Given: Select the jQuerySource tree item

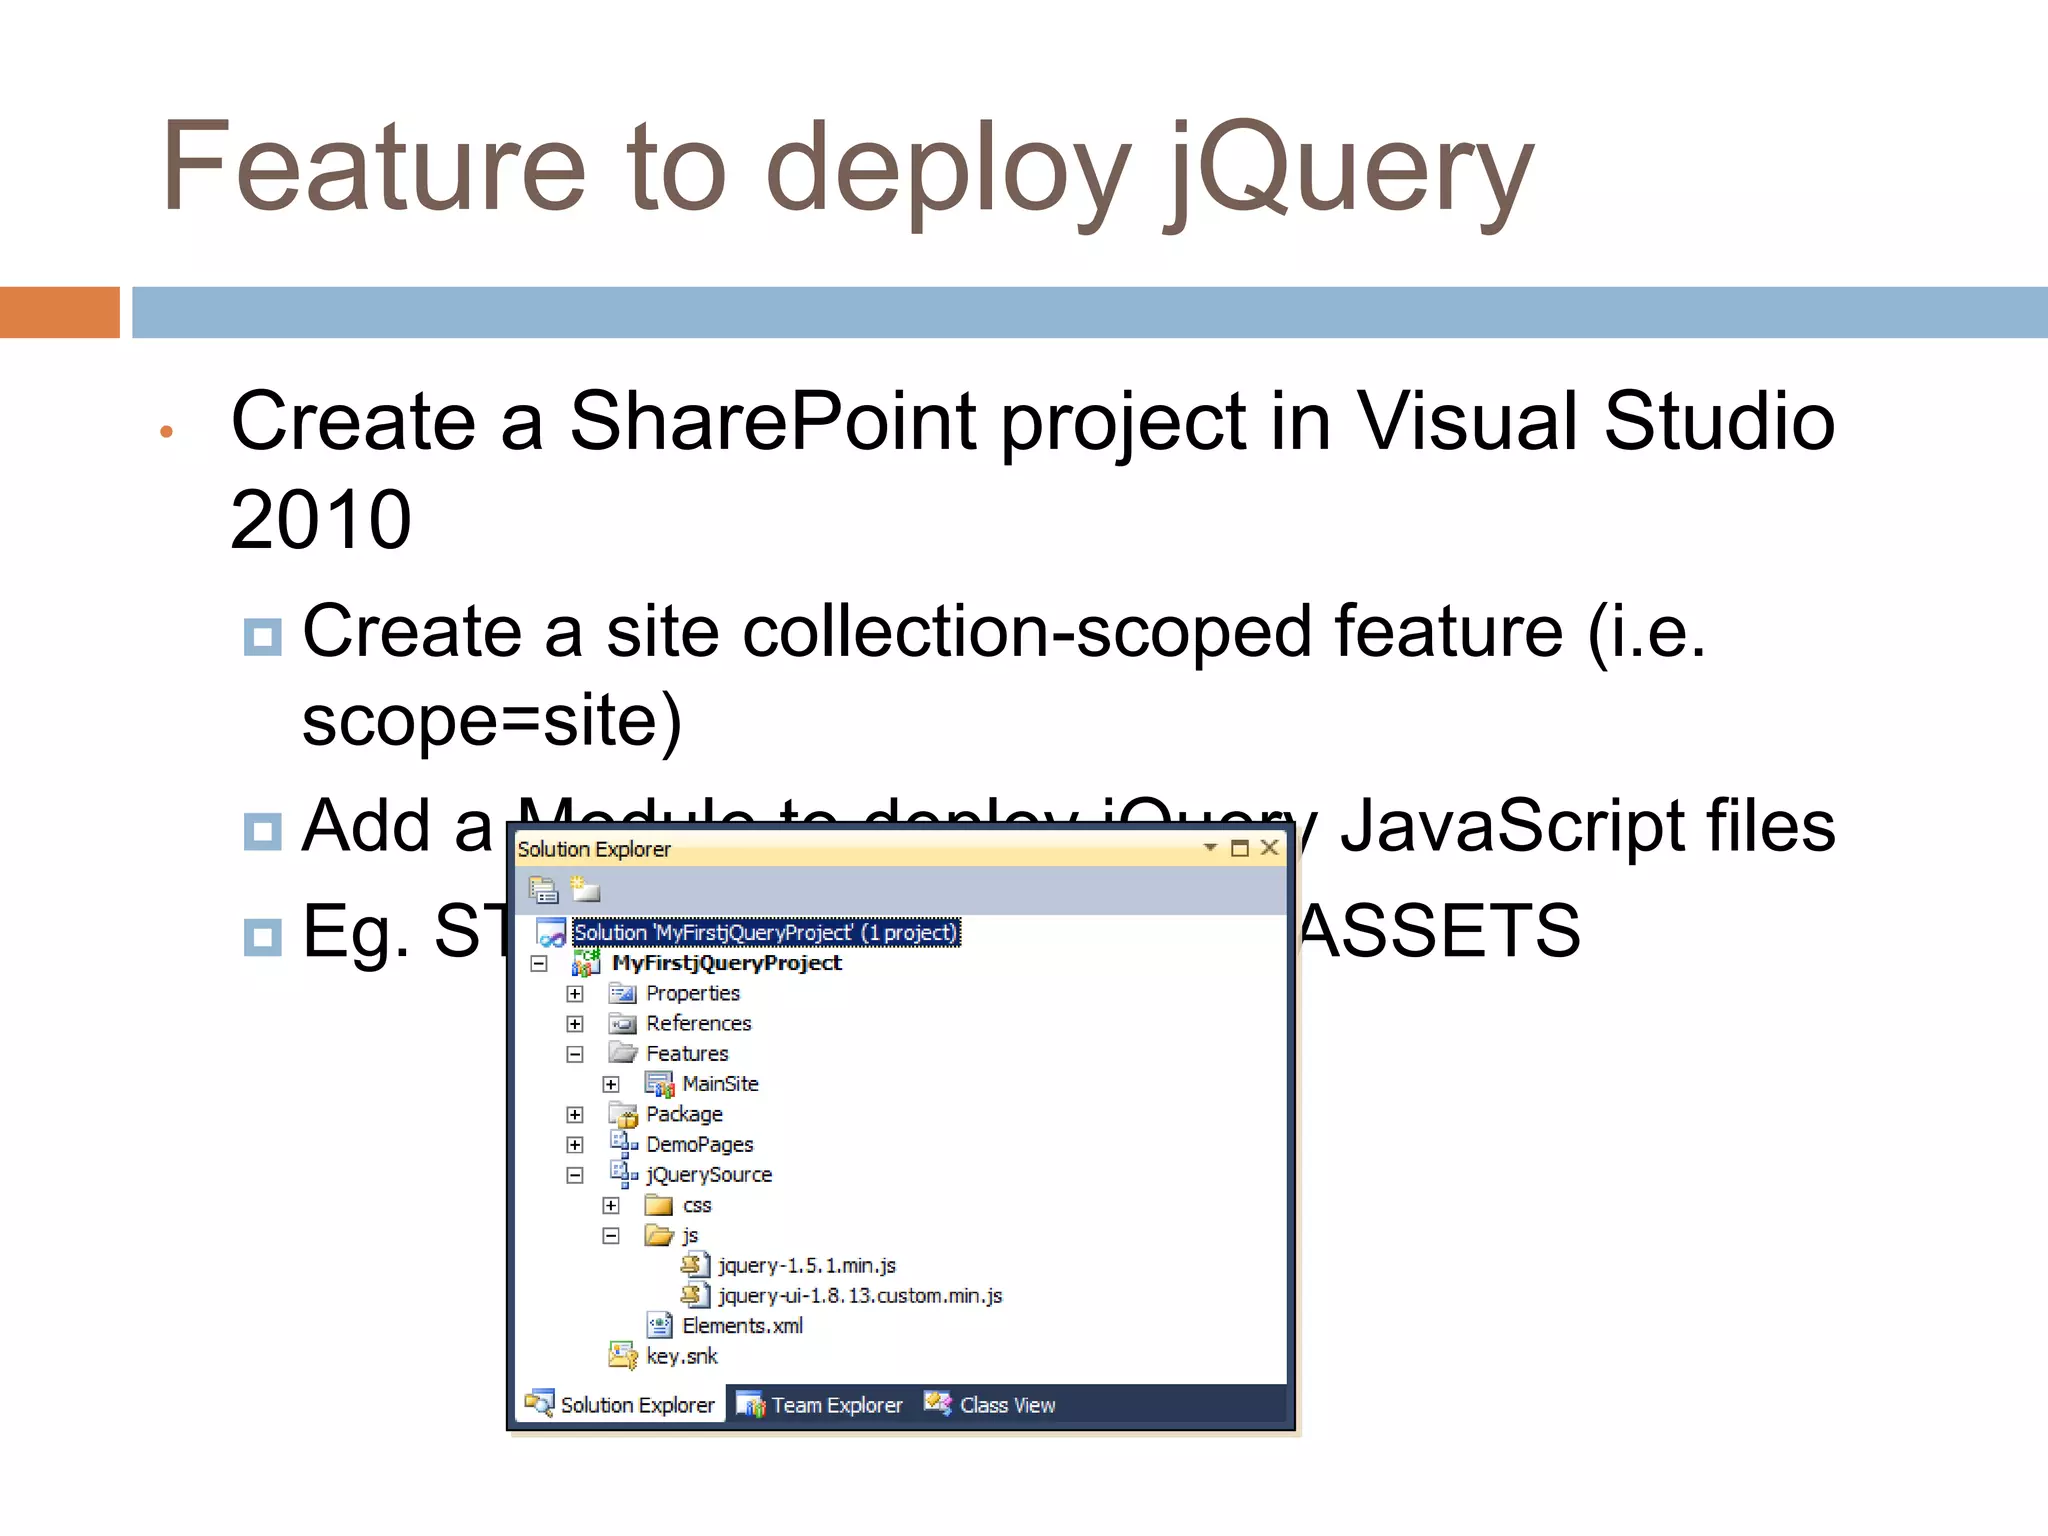Looking at the screenshot, I should pyautogui.click(x=709, y=1174).
